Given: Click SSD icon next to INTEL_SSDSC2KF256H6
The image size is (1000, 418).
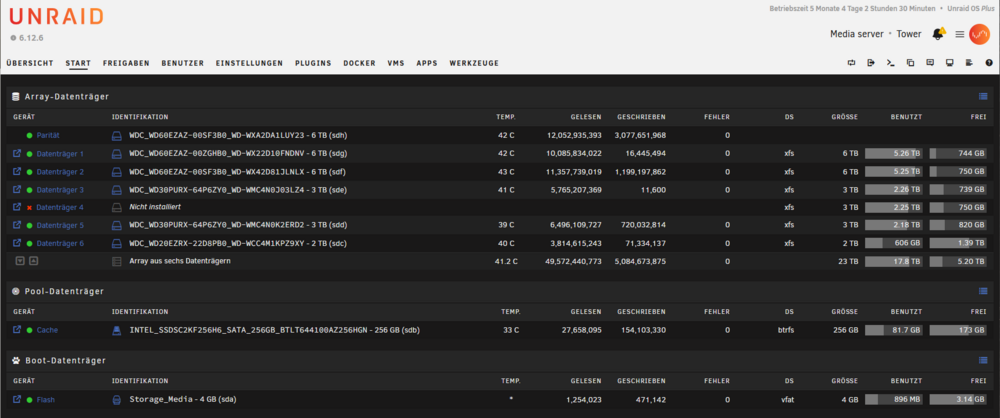Looking at the screenshot, I should pos(117,331).
